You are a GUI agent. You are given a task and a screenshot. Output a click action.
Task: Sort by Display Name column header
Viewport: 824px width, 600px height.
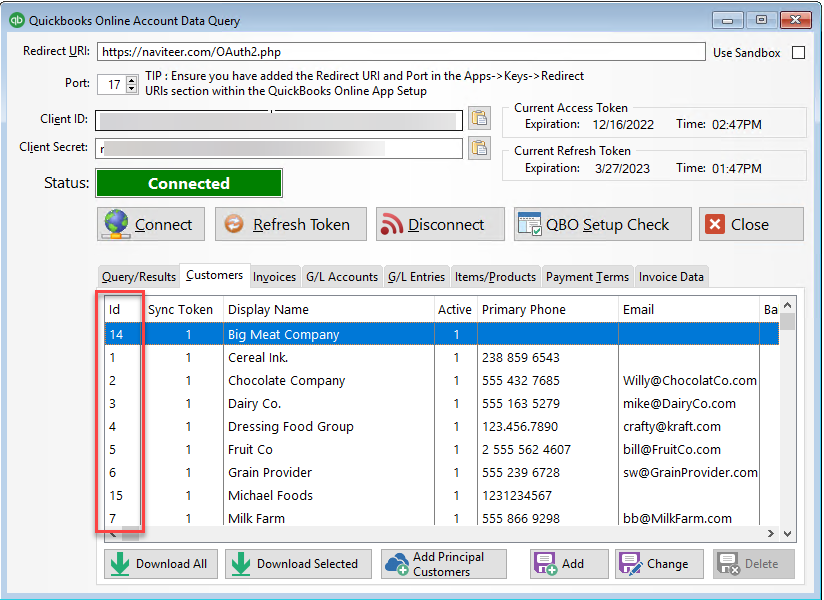click(x=329, y=309)
